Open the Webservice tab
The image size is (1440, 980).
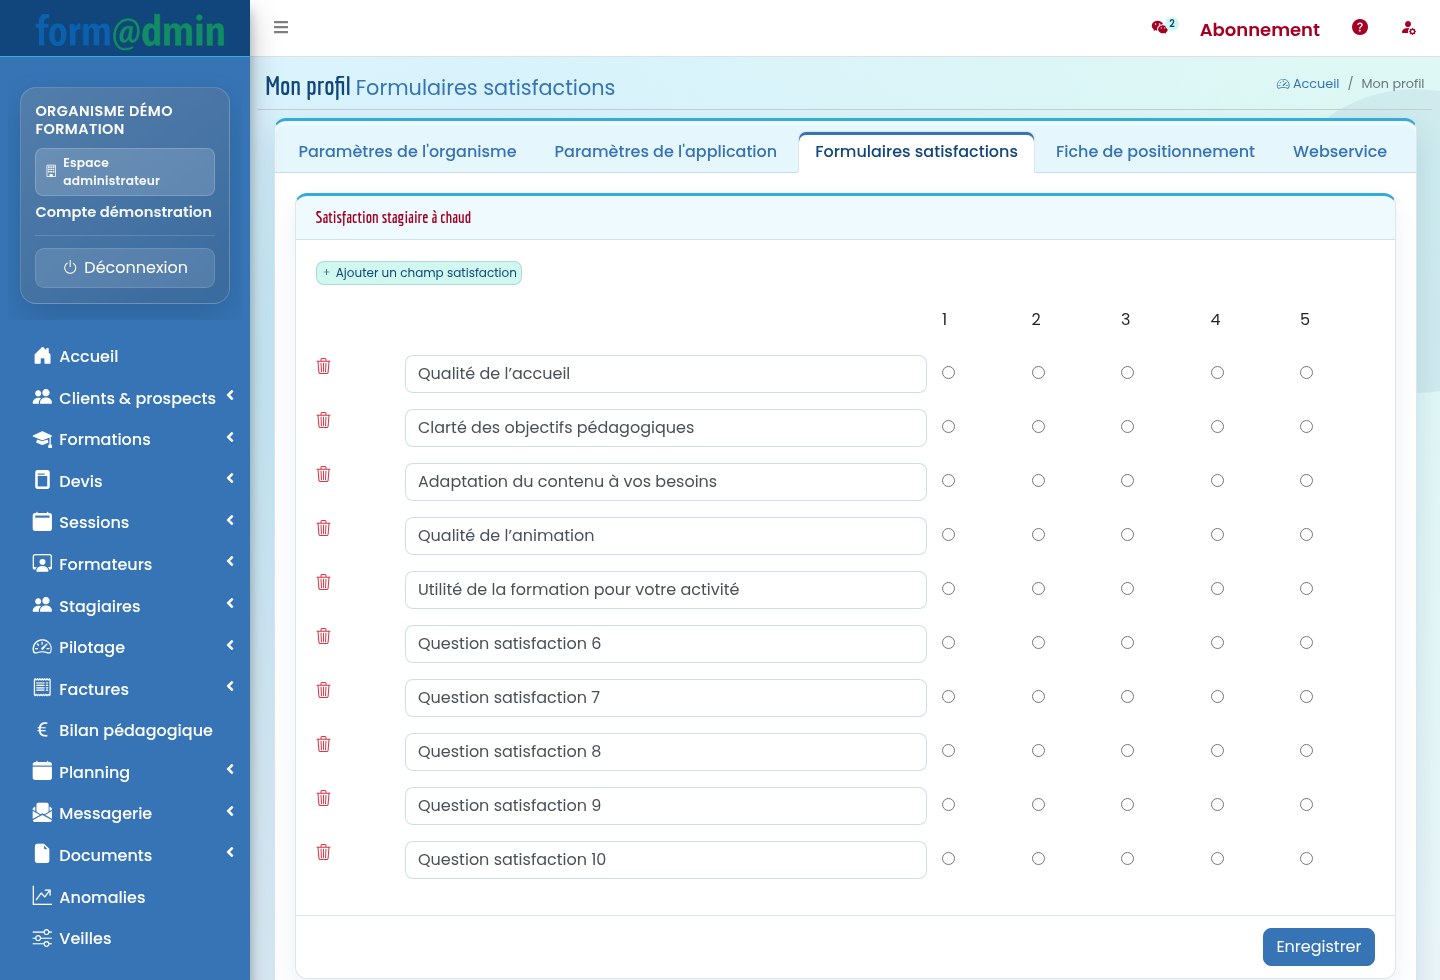point(1340,152)
